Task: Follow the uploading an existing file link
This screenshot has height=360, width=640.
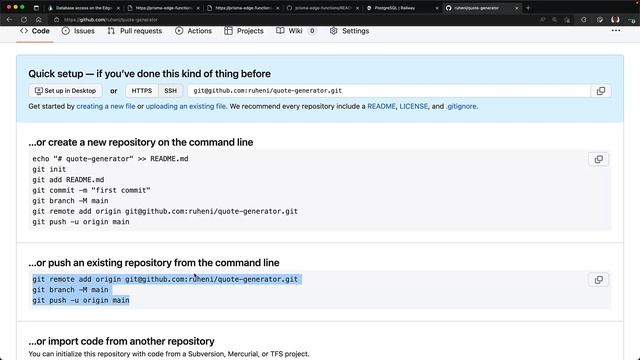Action: pos(186,106)
